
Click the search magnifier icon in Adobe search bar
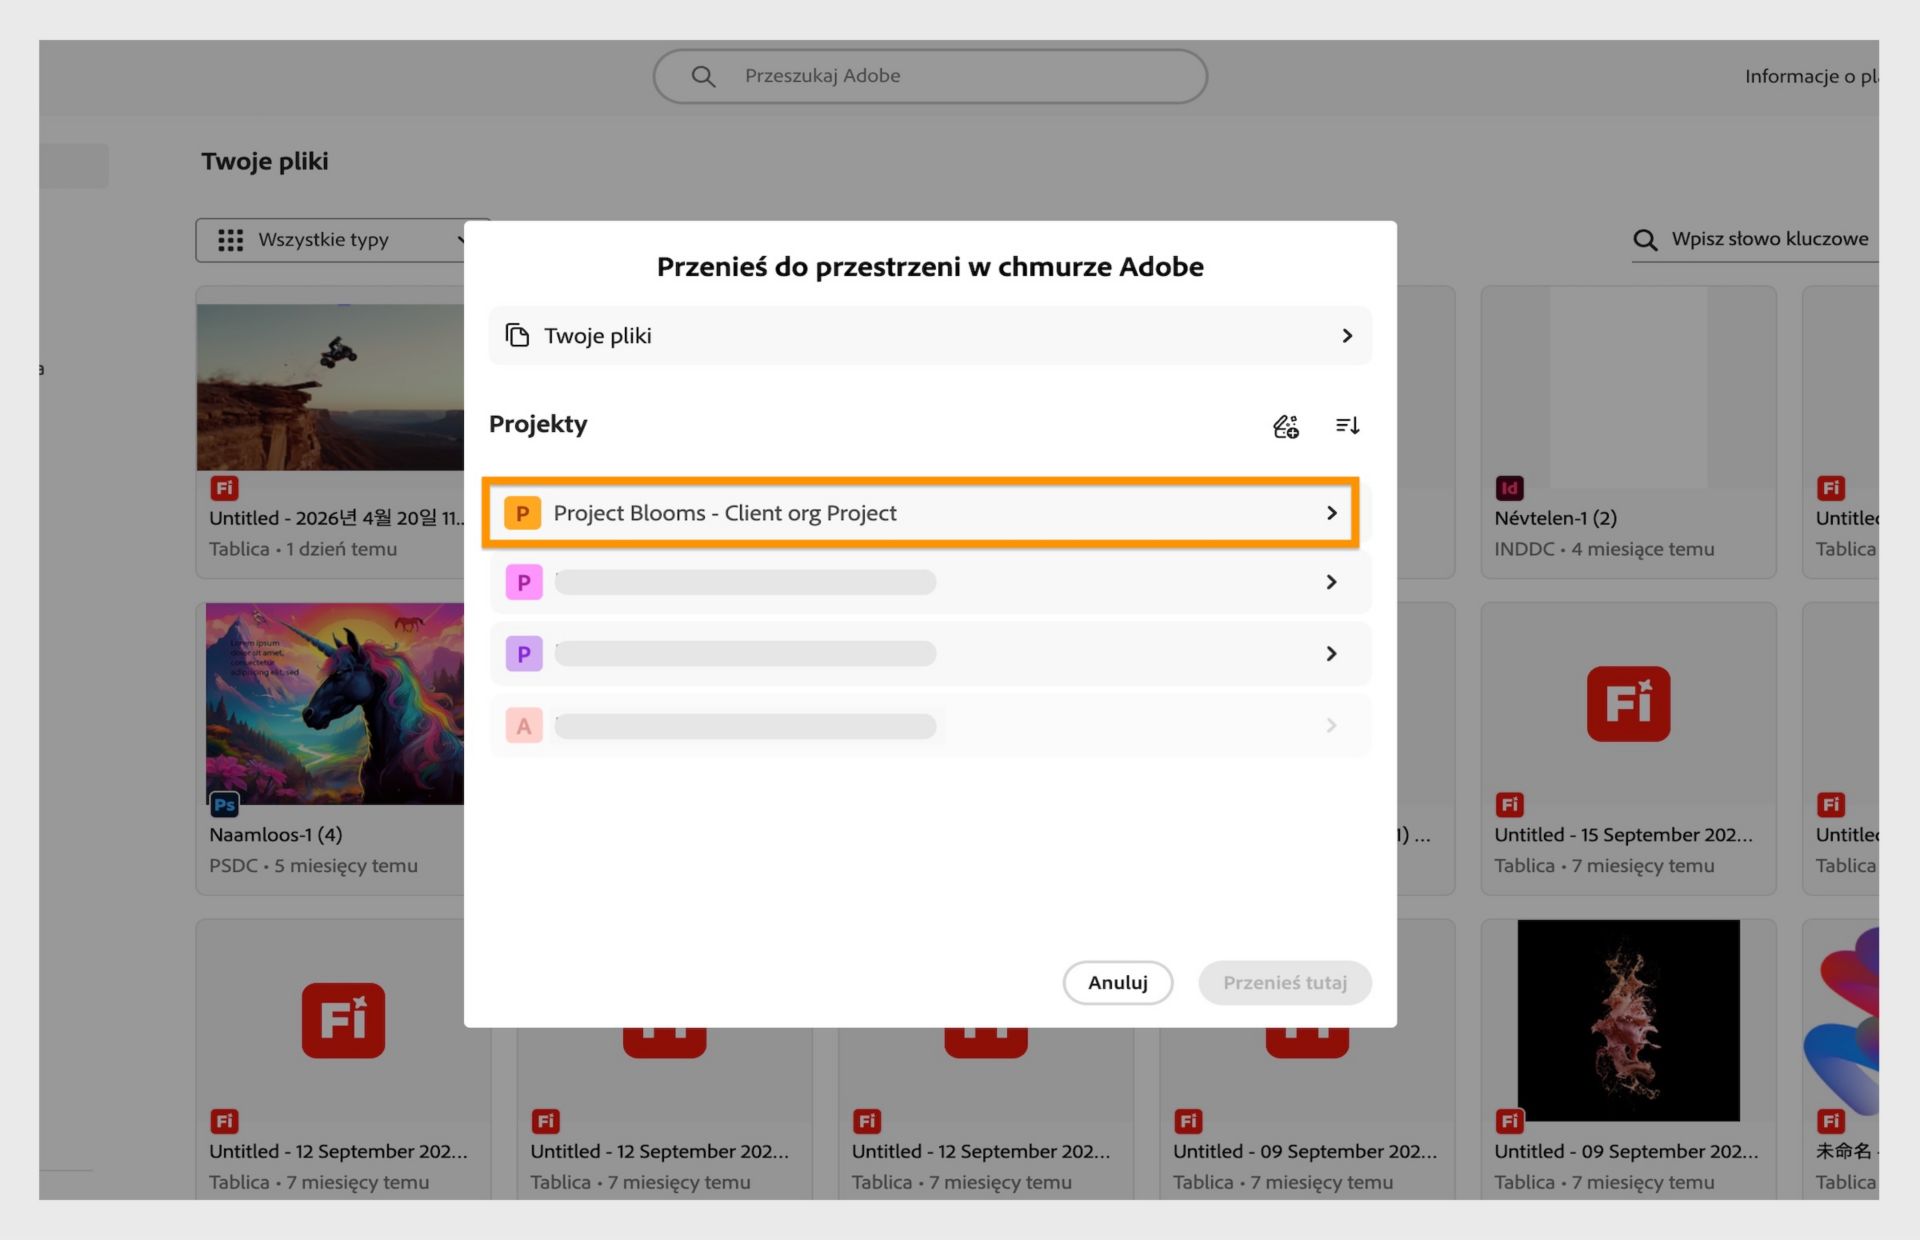coord(703,76)
